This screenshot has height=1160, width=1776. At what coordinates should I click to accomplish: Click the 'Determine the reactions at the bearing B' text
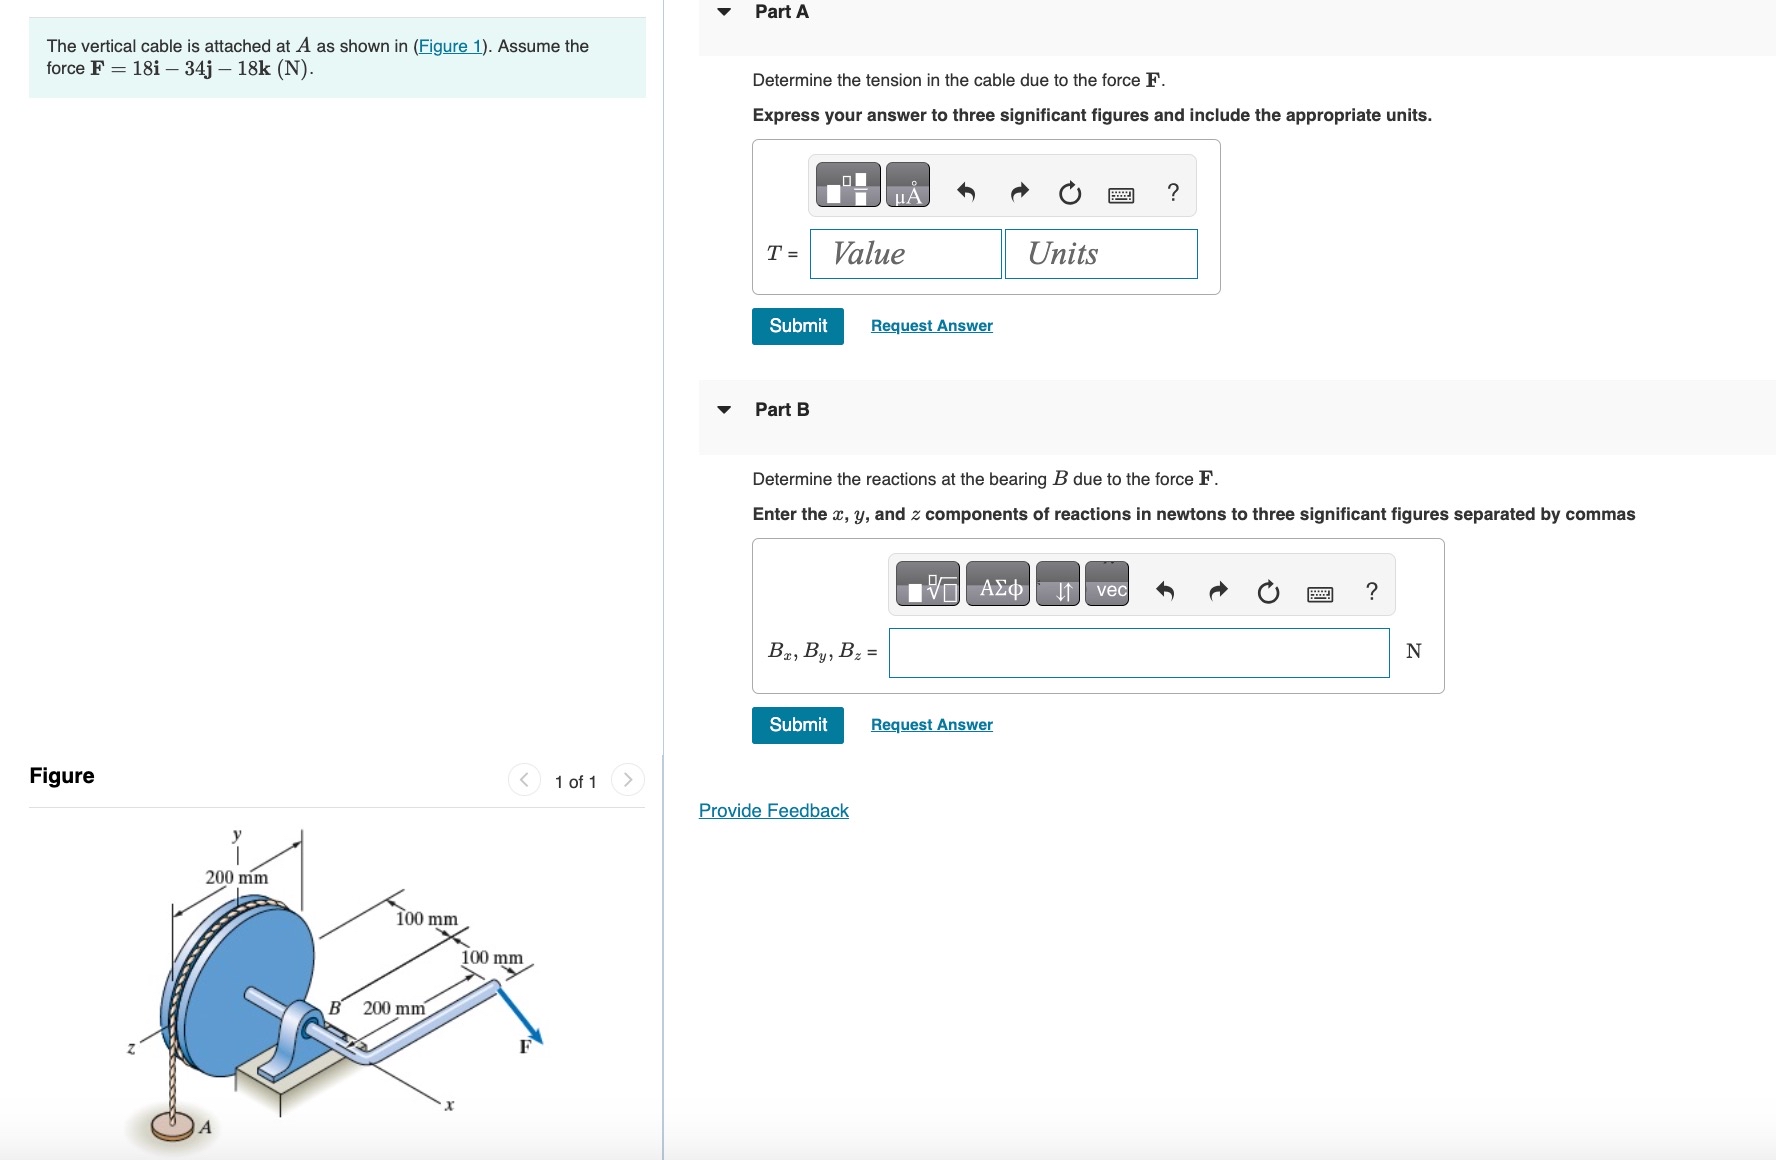985,479
